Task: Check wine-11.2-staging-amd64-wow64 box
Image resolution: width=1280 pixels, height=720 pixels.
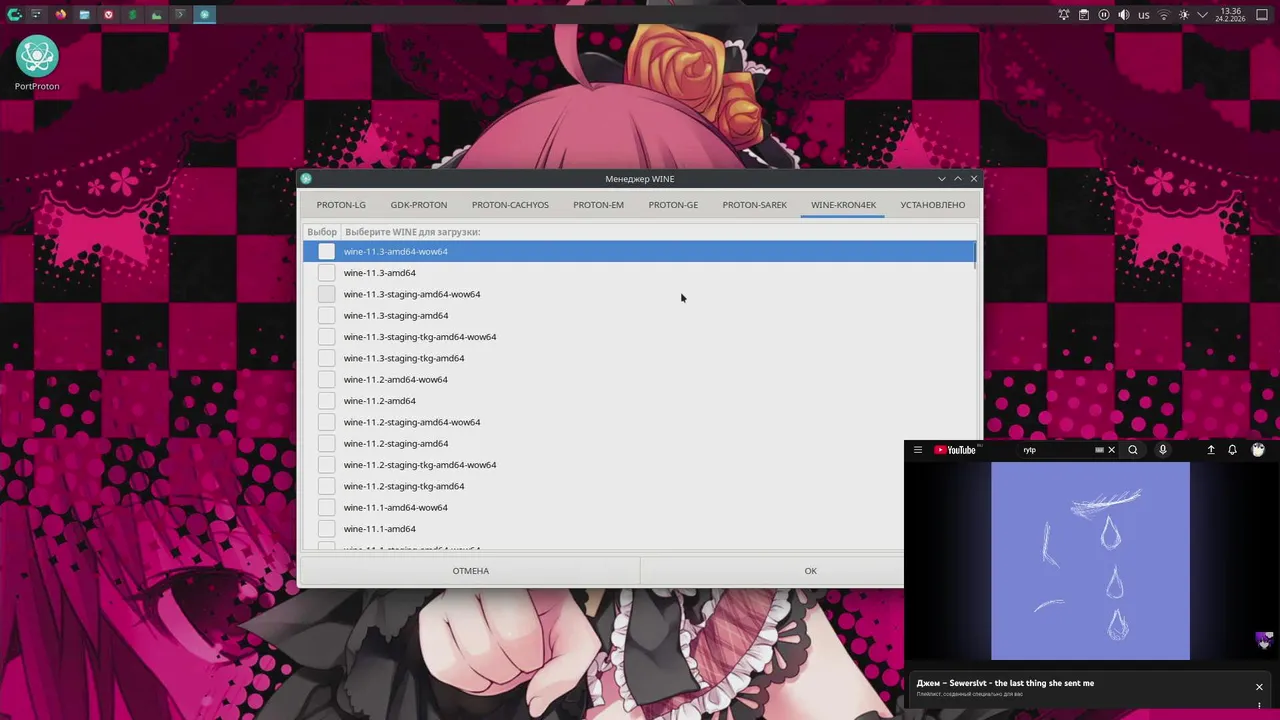Action: 326,422
